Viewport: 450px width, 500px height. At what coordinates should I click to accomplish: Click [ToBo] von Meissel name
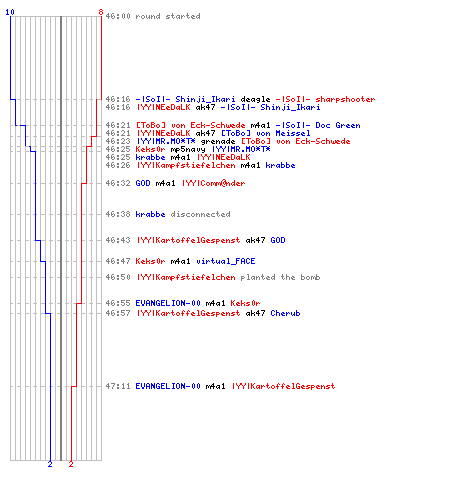(266, 133)
